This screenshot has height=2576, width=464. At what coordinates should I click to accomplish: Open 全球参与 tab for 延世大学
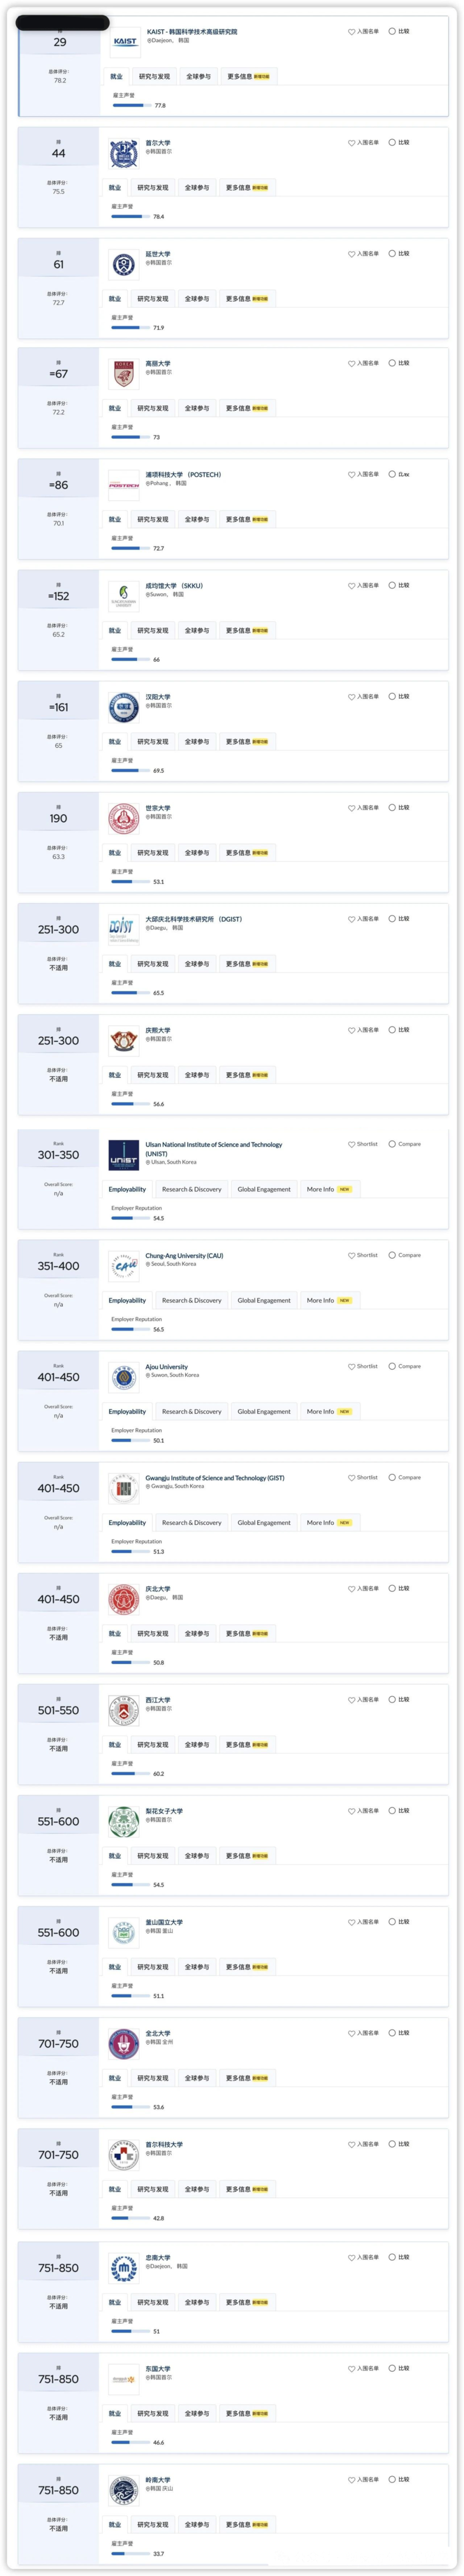197,298
